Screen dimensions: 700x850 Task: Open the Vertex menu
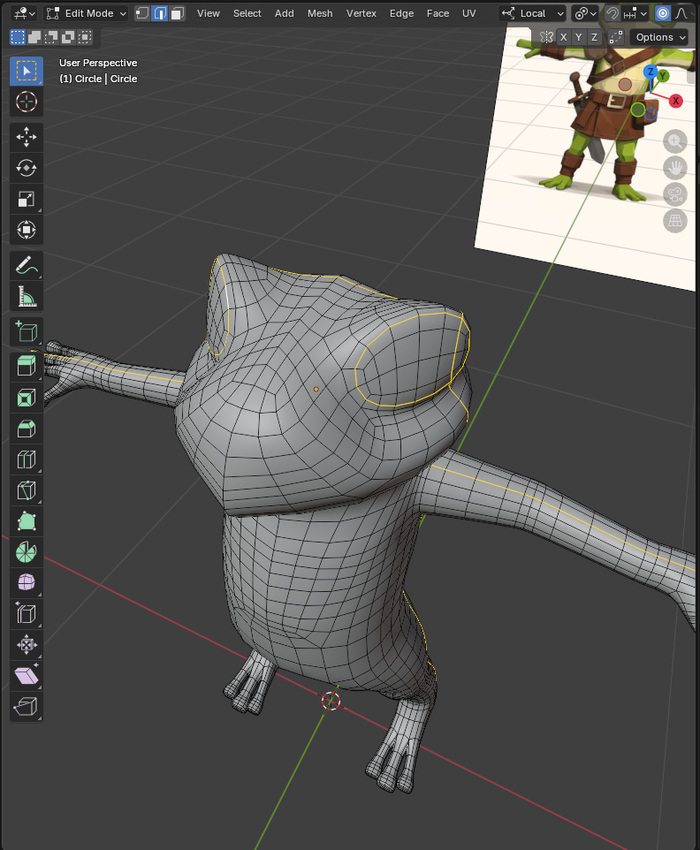360,13
